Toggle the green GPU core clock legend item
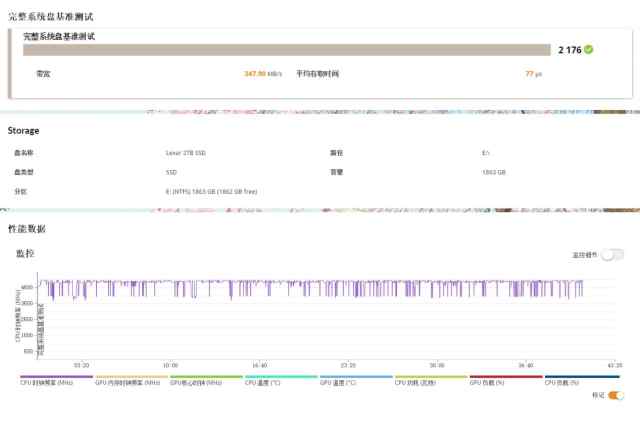The image size is (640, 423). pos(206,380)
